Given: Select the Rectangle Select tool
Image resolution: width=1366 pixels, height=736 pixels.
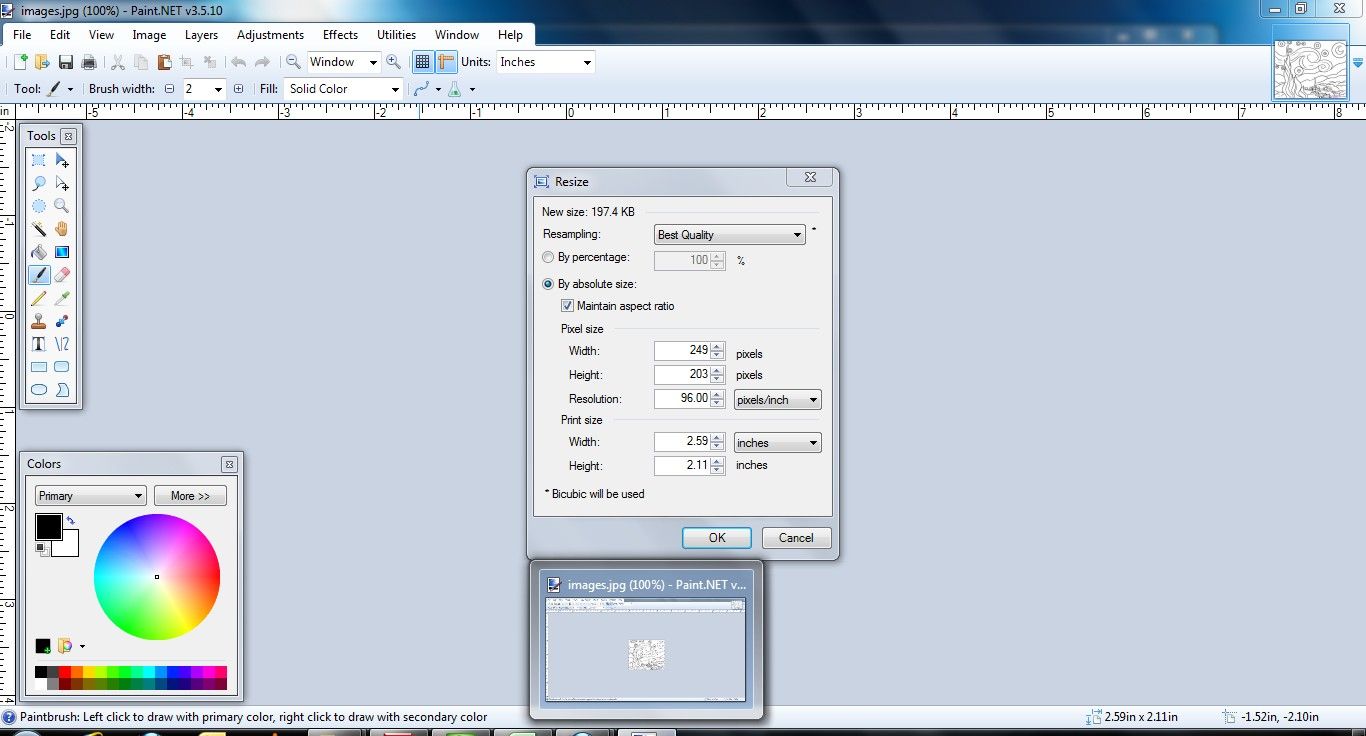Looking at the screenshot, I should 38,160.
